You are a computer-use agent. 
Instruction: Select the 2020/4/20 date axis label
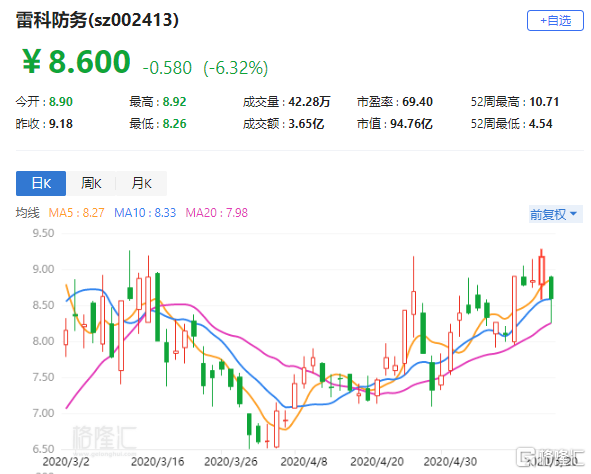pyautogui.click(x=377, y=461)
